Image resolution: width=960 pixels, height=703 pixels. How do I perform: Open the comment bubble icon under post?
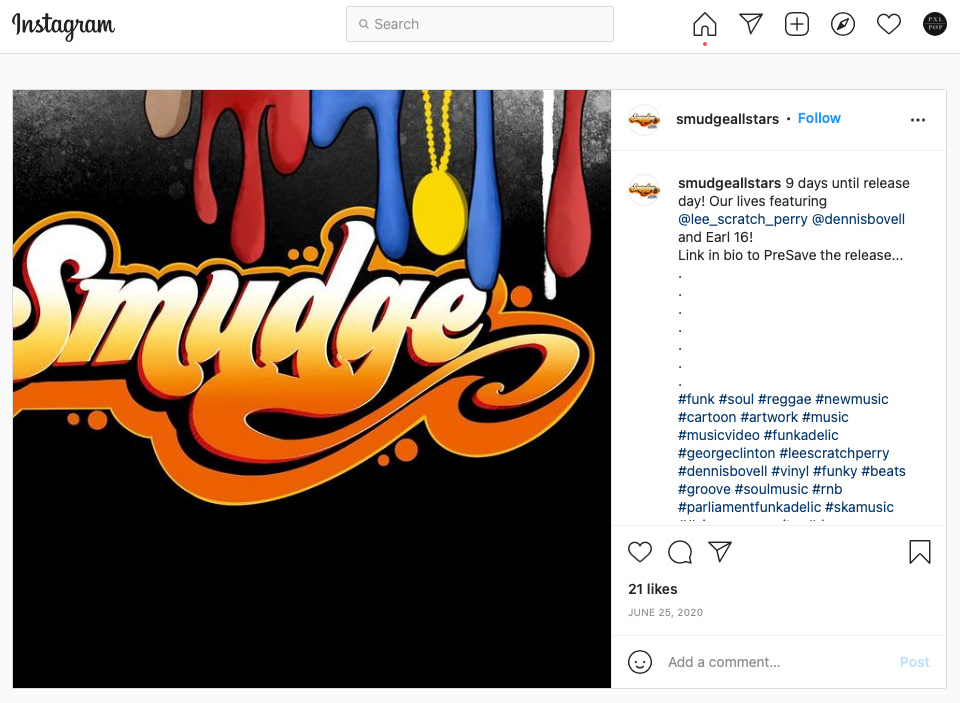680,552
